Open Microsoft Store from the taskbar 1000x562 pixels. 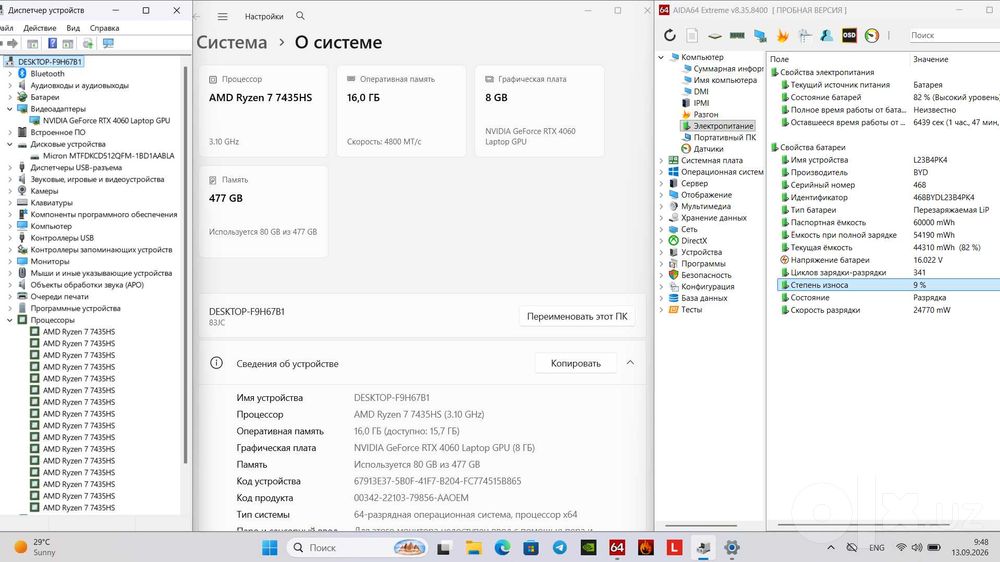pyautogui.click(x=531, y=547)
